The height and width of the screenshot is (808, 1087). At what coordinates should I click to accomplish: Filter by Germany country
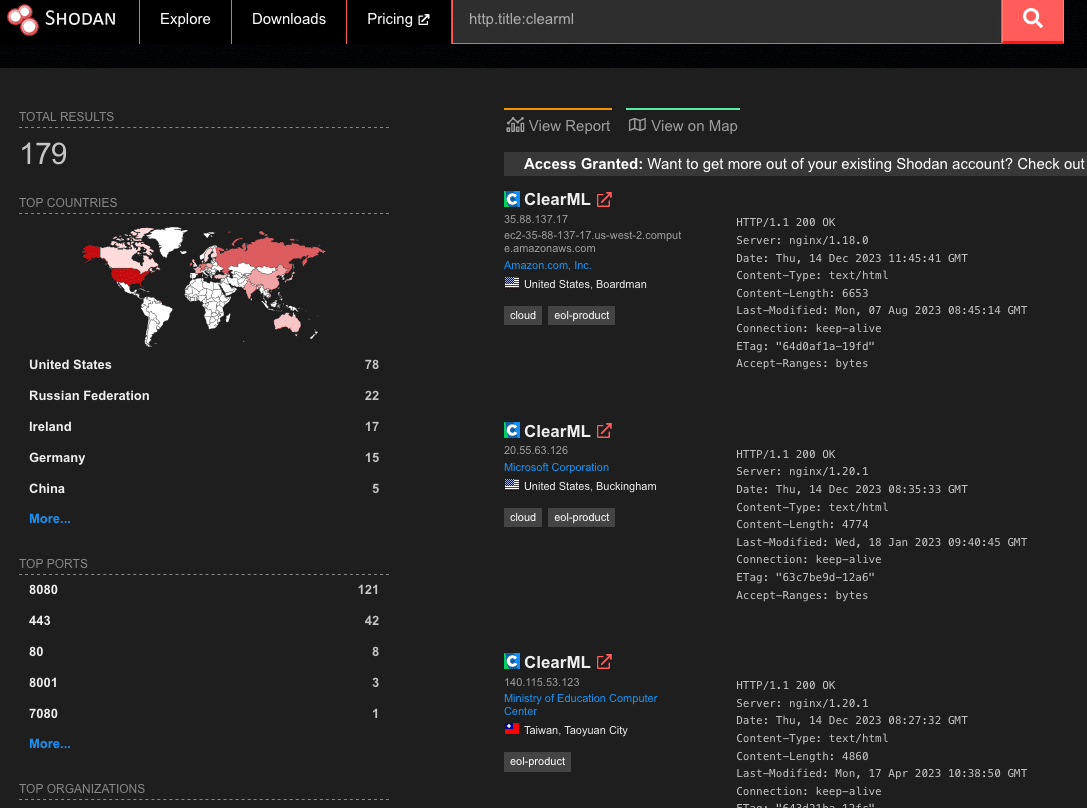coord(204,458)
